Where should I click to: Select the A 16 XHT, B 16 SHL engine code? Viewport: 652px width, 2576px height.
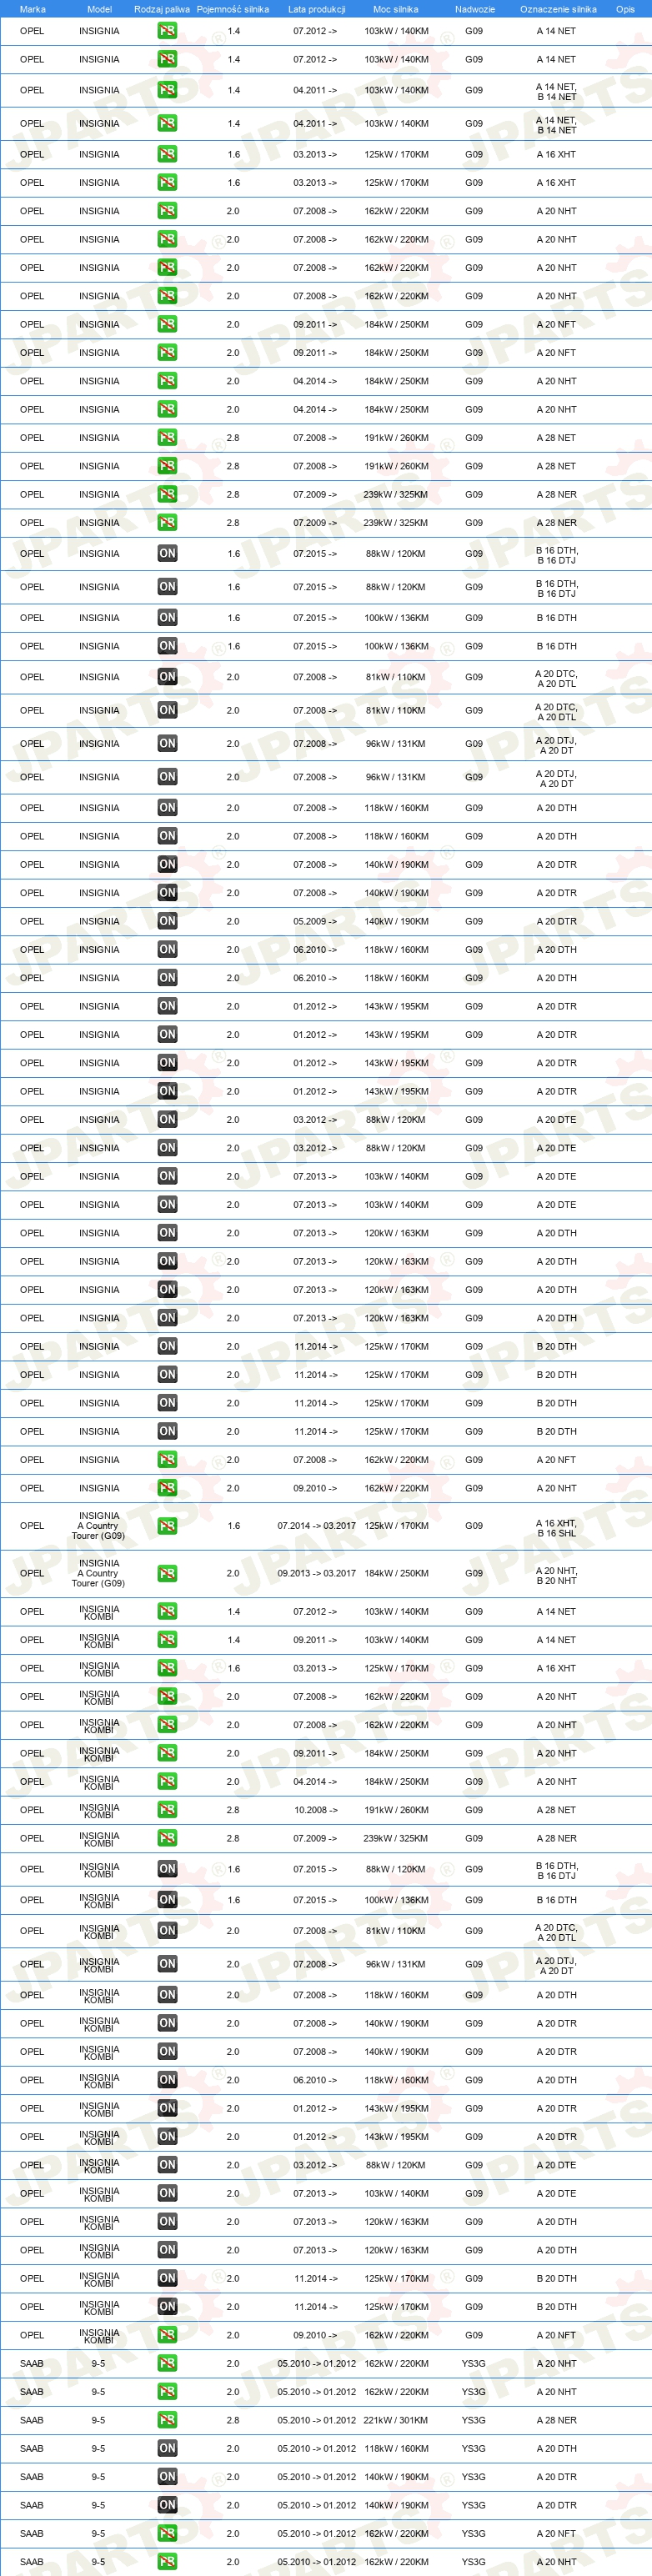[x=556, y=1528]
